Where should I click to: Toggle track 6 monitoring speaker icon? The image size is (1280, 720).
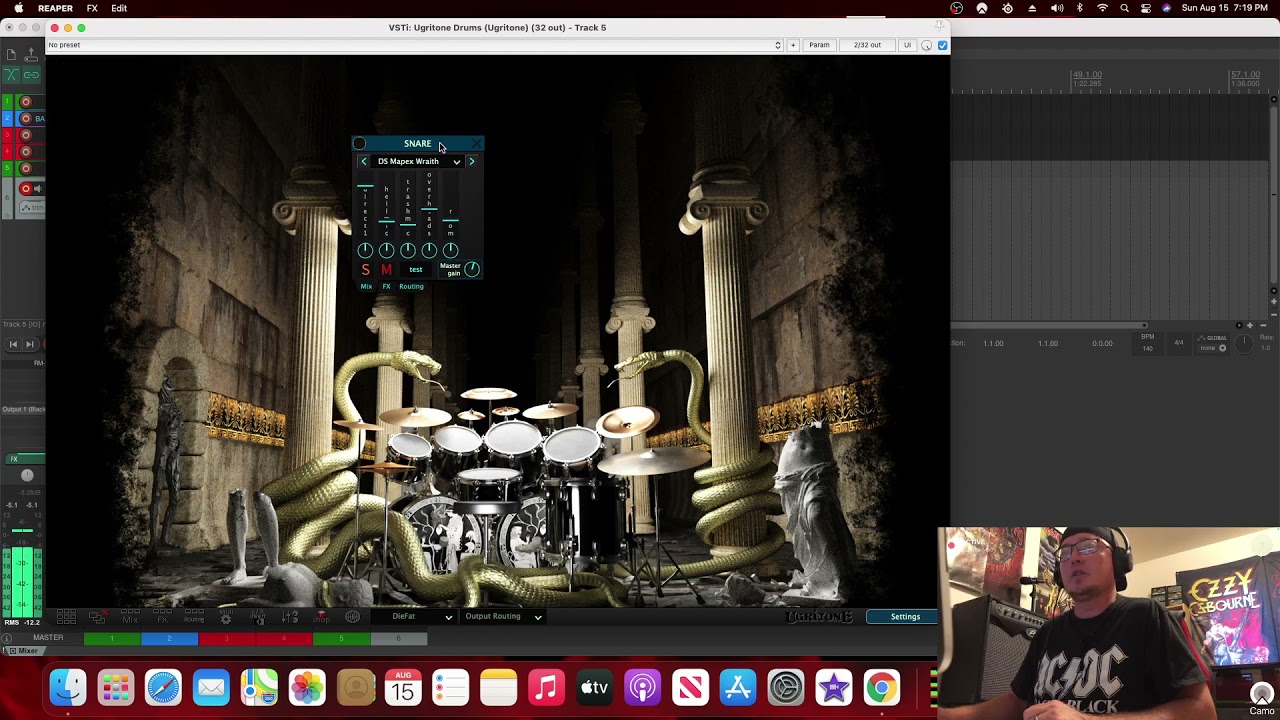click(37, 188)
